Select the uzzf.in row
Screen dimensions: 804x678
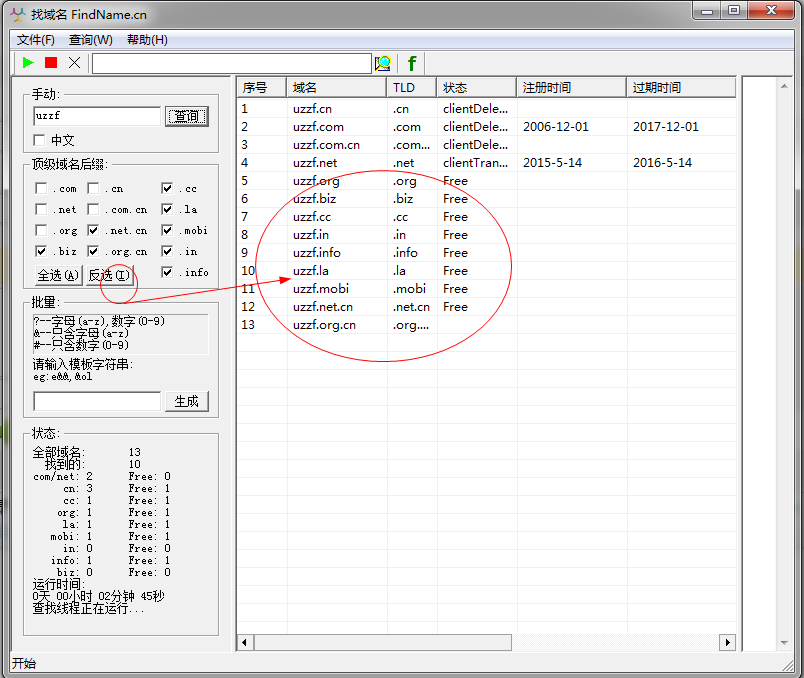point(486,235)
